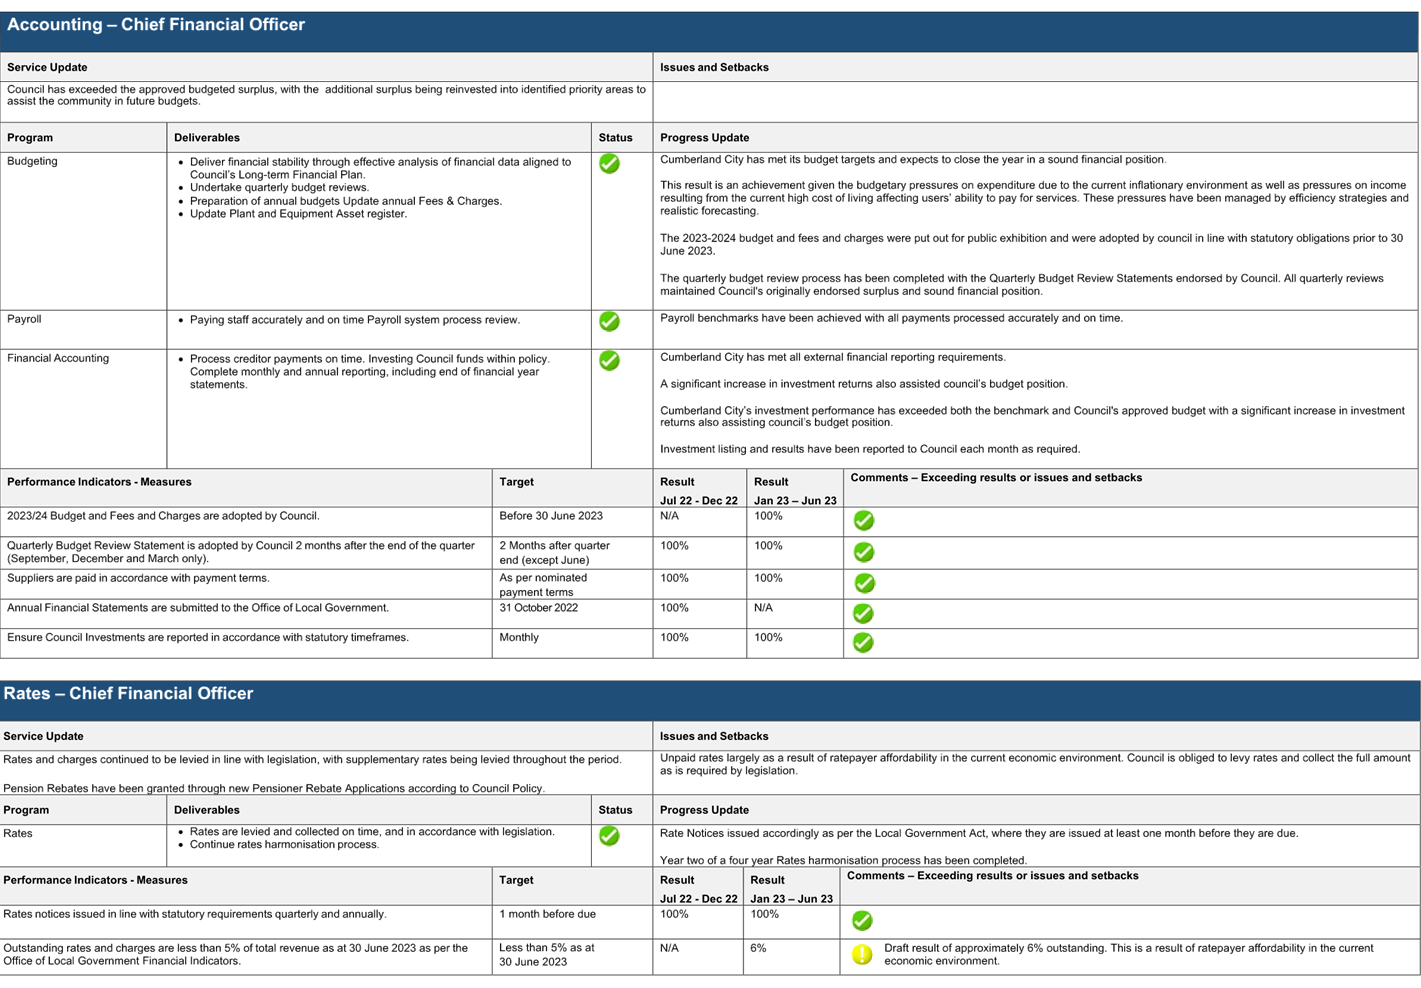Click 'Update Plant and Equipment Asset register.' bullet
This screenshot has width=1421, height=988.
click(298, 213)
